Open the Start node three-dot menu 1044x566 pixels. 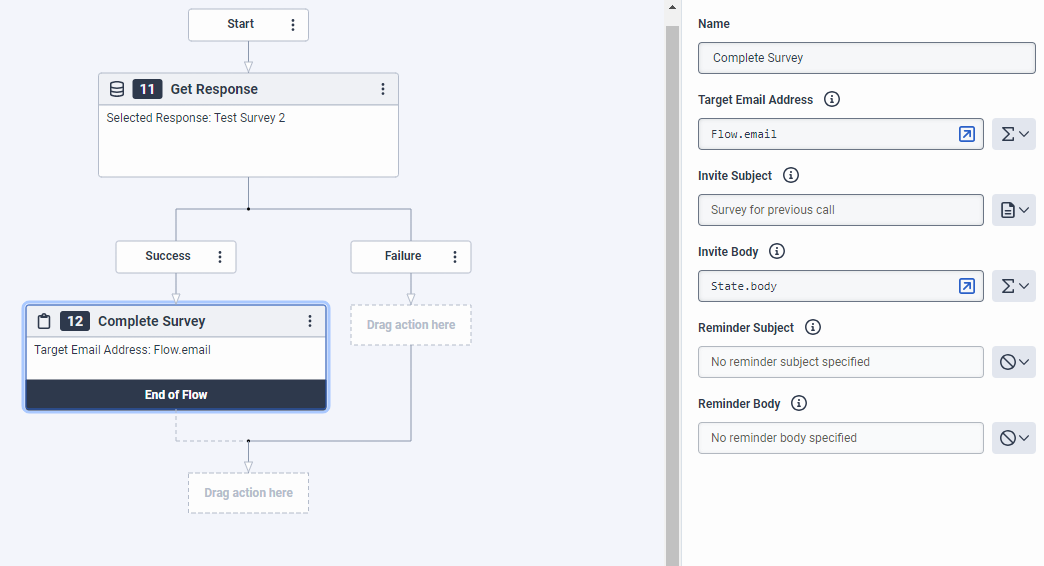click(x=293, y=25)
